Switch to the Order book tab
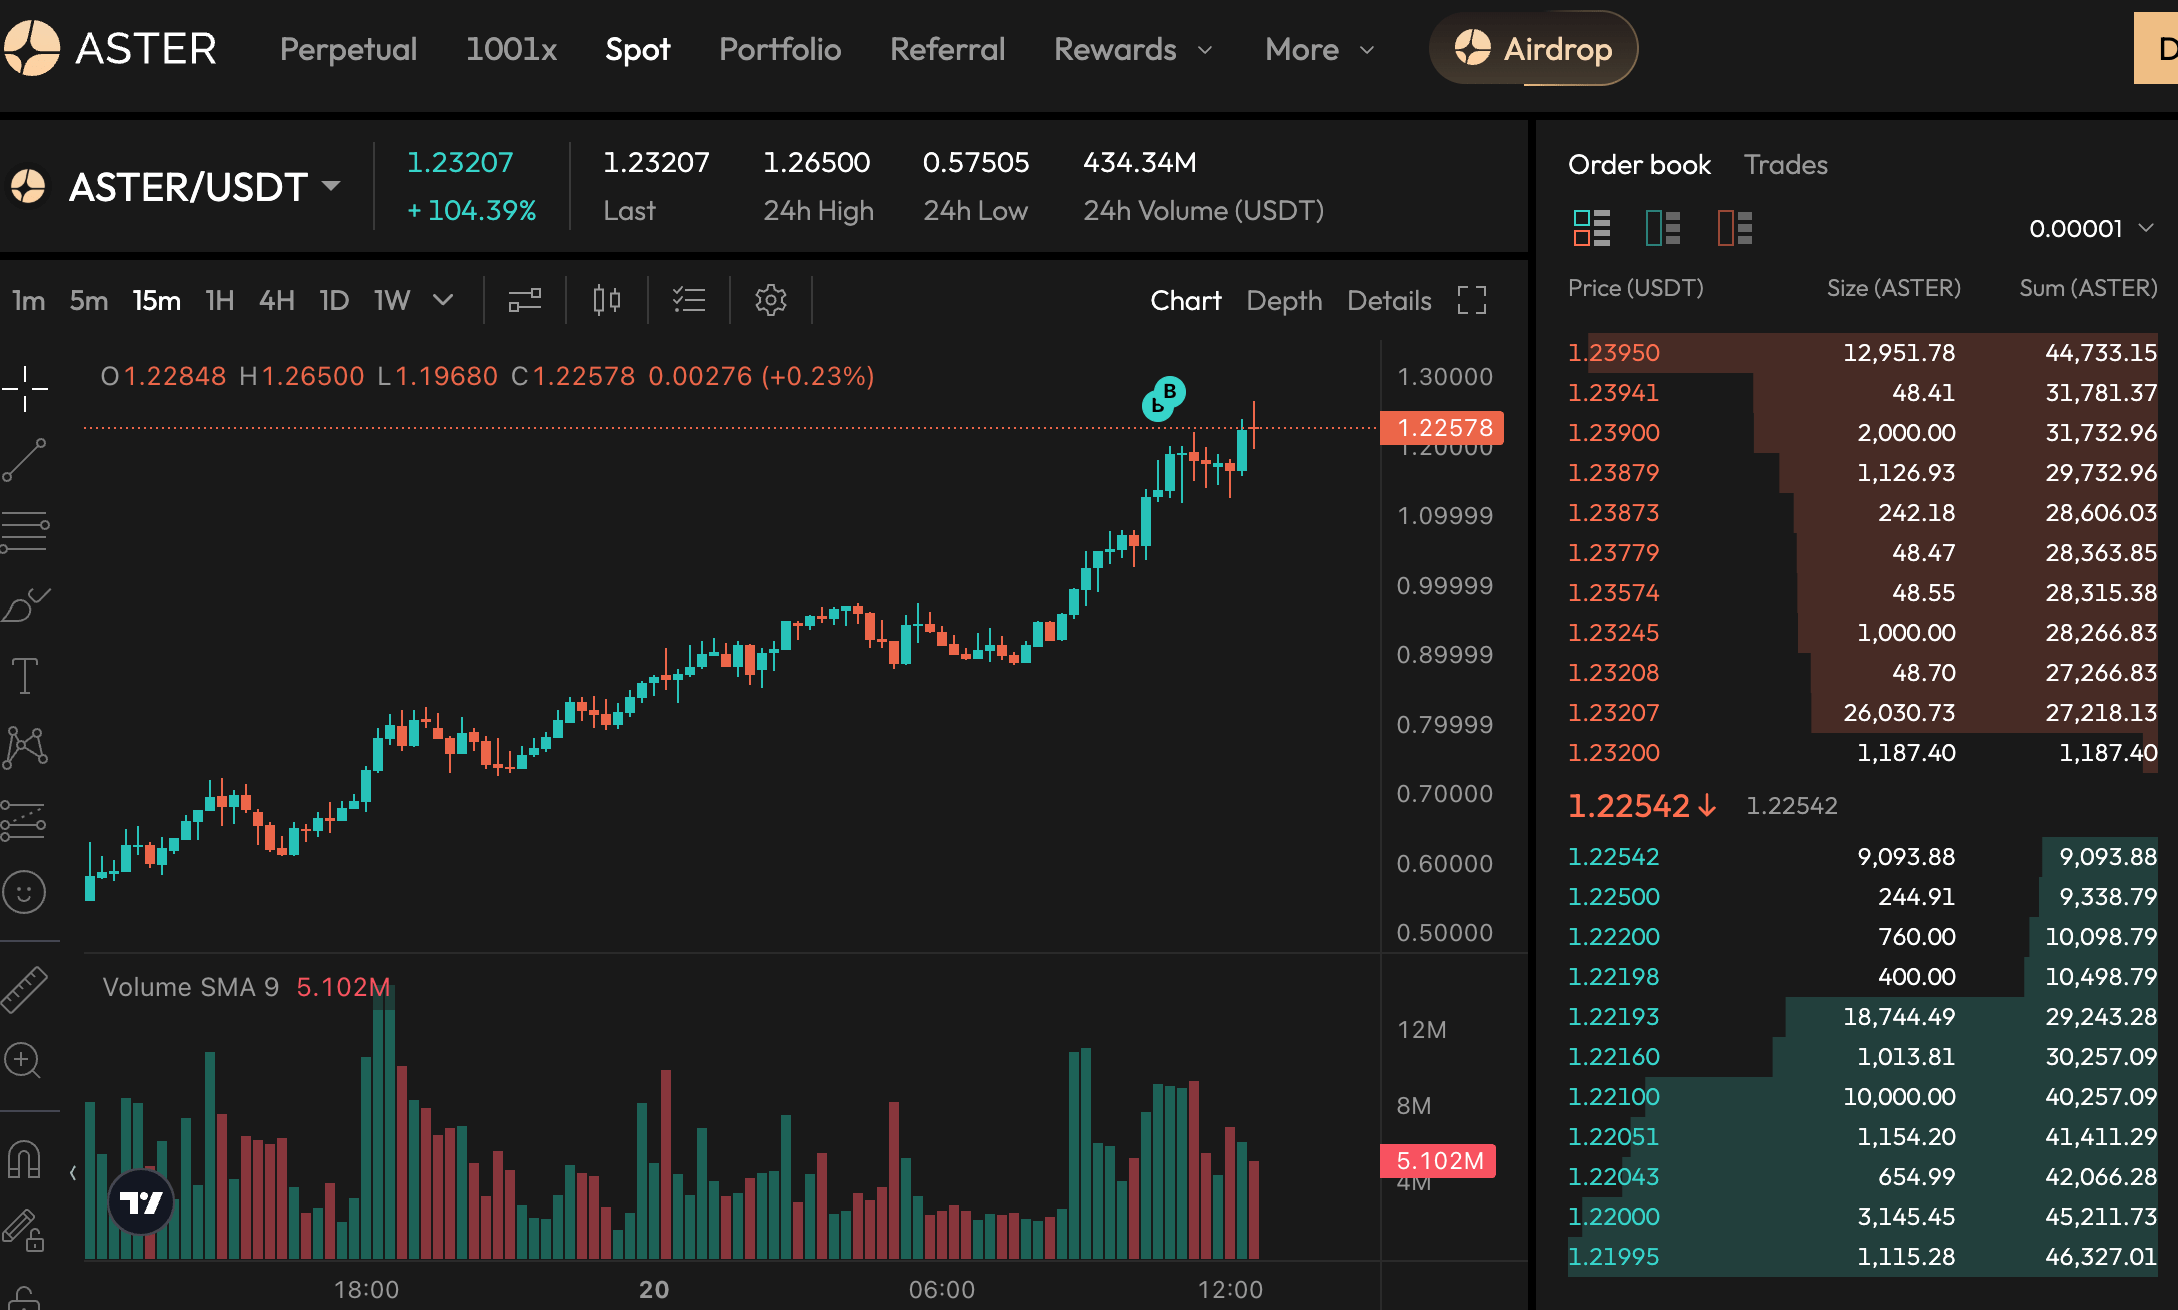The height and width of the screenshot is (1310, 2178). [x=1639, y=164]
